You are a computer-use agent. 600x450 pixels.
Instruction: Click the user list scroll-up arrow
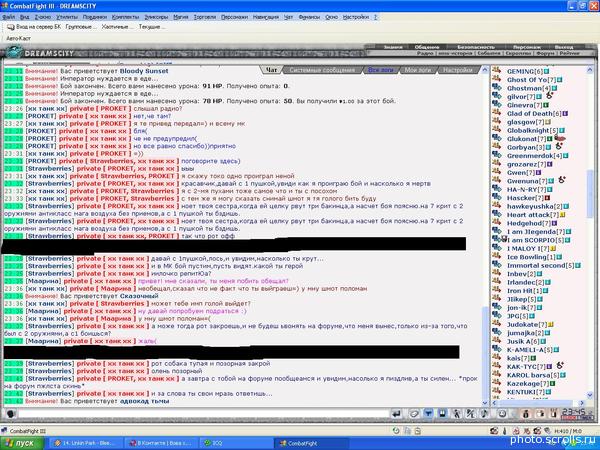tap(589, 70)
